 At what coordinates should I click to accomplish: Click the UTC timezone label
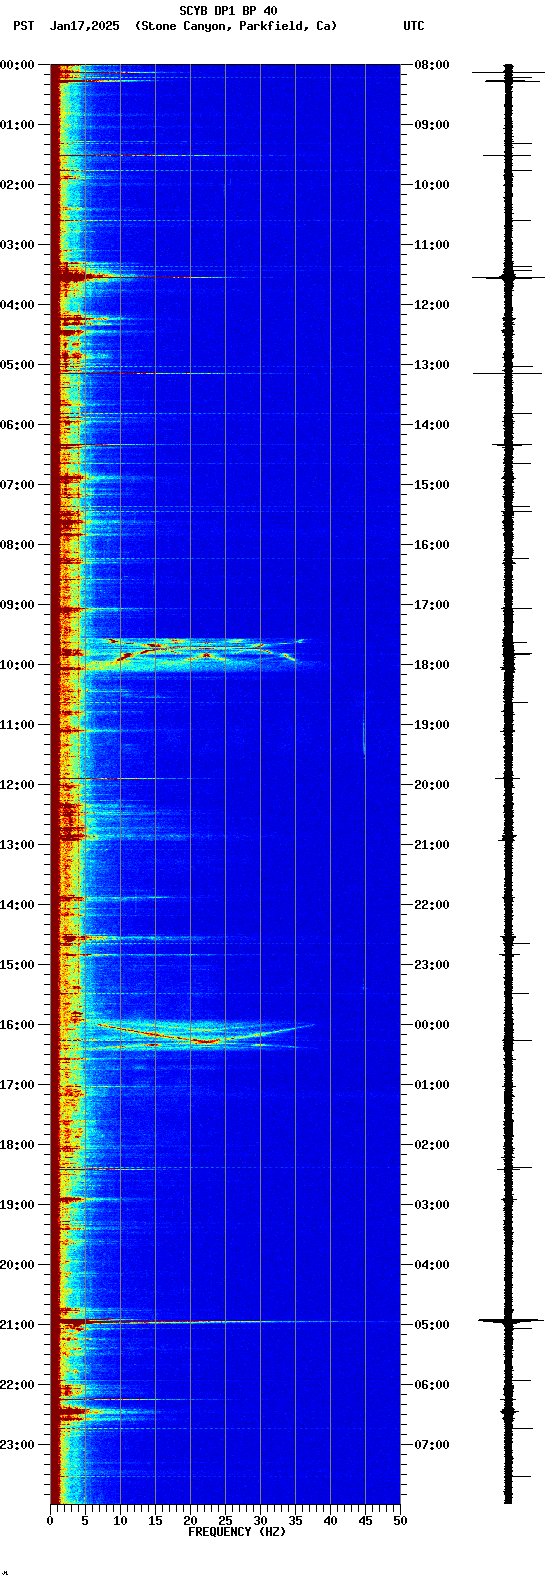pyautogui.click(x=414, y=26)
